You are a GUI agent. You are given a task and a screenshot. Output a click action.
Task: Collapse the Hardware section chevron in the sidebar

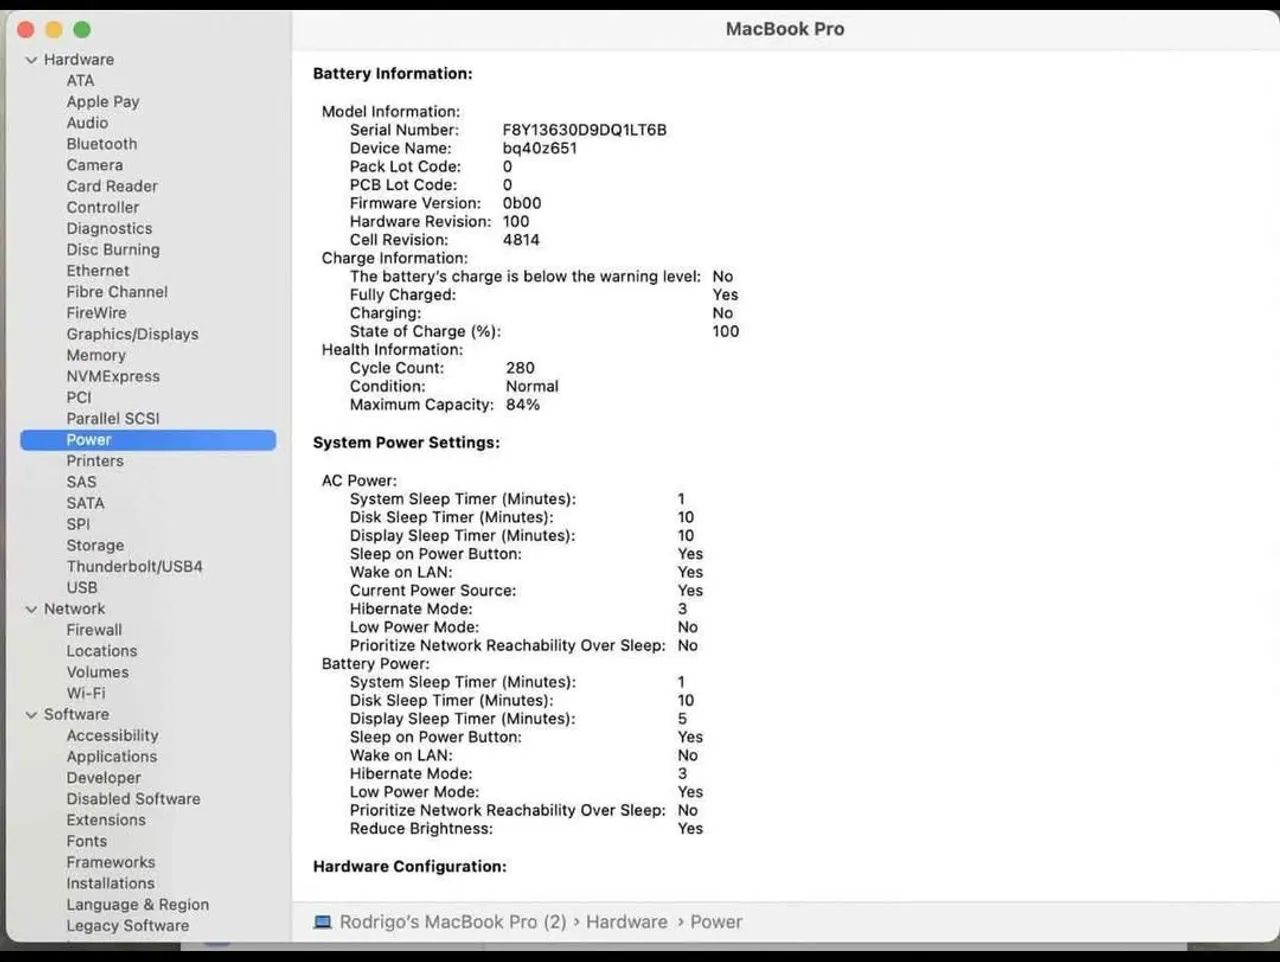click(32, 60)
